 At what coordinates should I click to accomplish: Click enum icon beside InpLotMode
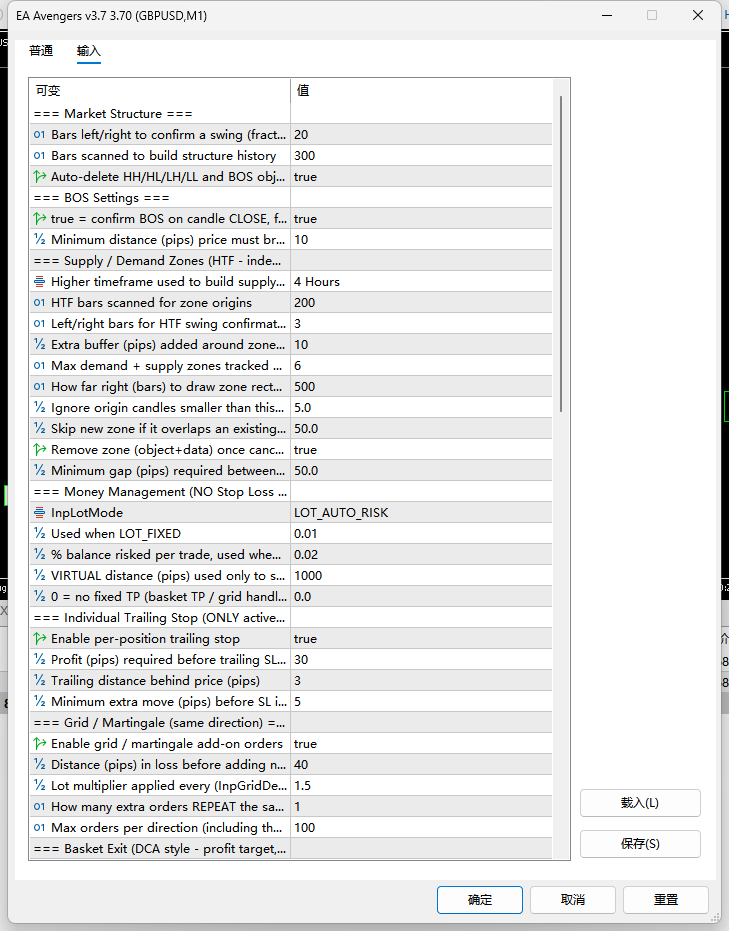[39, 512]
